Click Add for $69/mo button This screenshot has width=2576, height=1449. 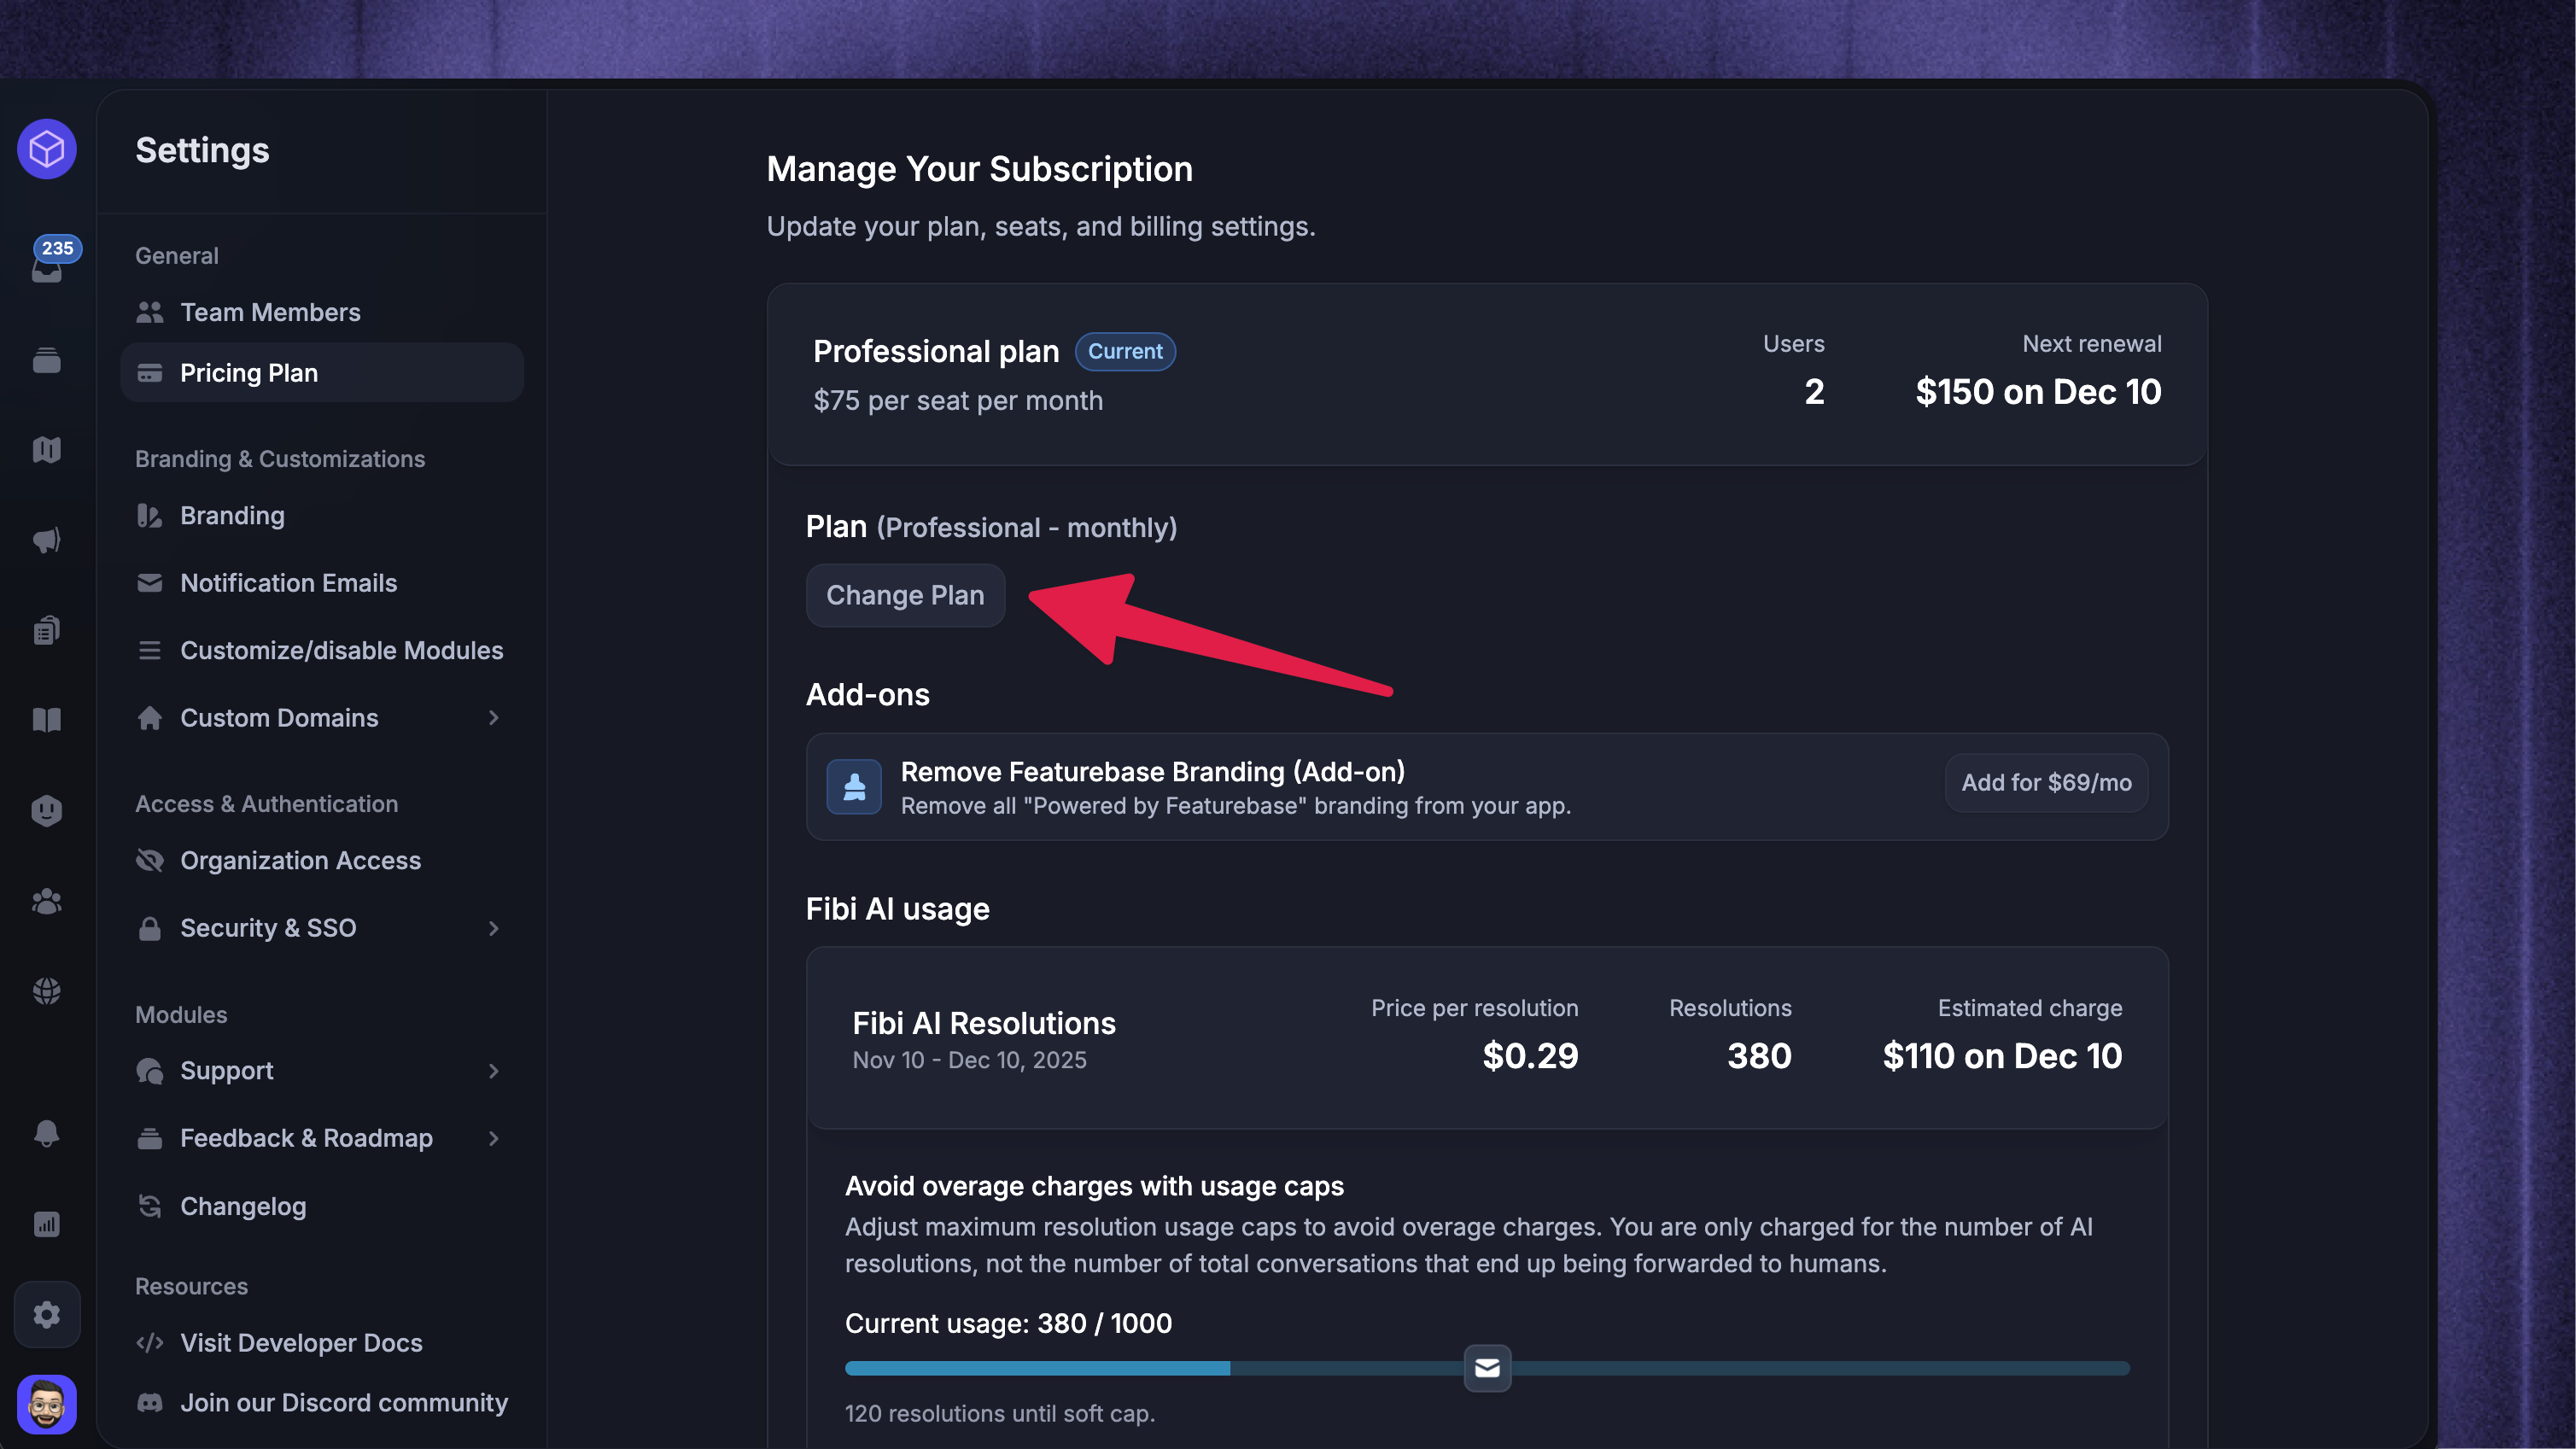[2046, 783]
